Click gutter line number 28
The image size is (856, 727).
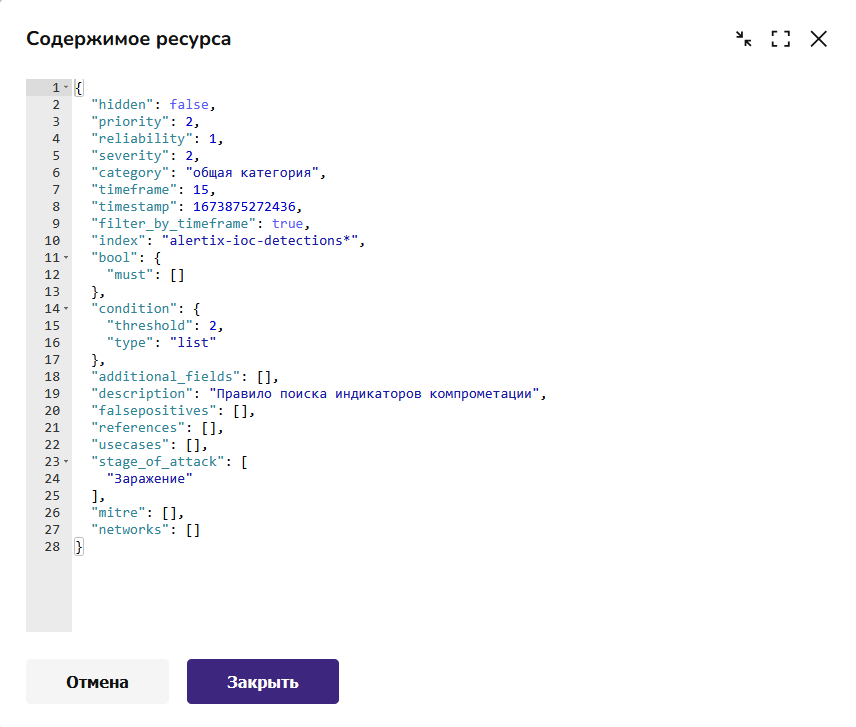pos(52,547)
